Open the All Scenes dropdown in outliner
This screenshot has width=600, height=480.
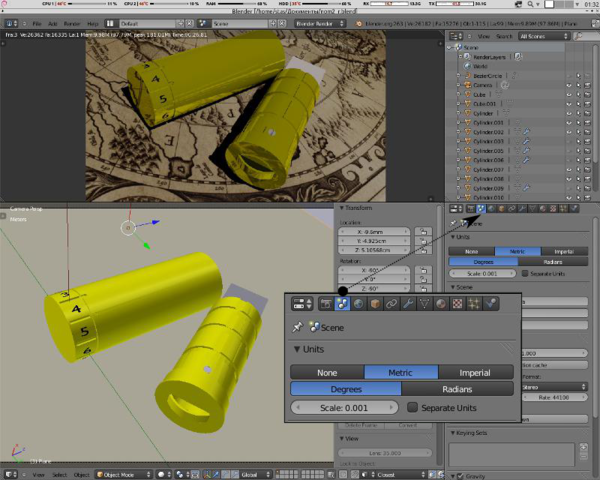(544, 36)
